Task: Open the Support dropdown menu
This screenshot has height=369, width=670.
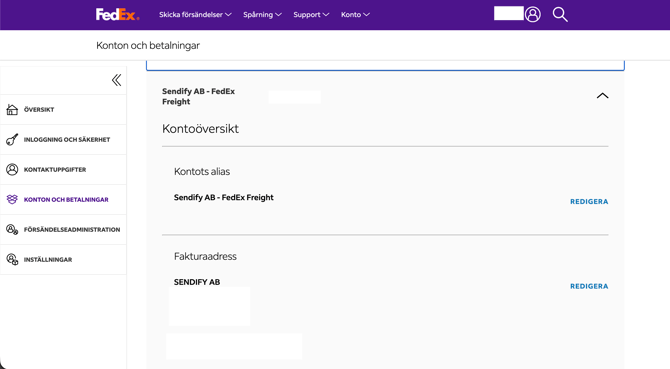Action: pyautogui.click(x=311, y=15)
